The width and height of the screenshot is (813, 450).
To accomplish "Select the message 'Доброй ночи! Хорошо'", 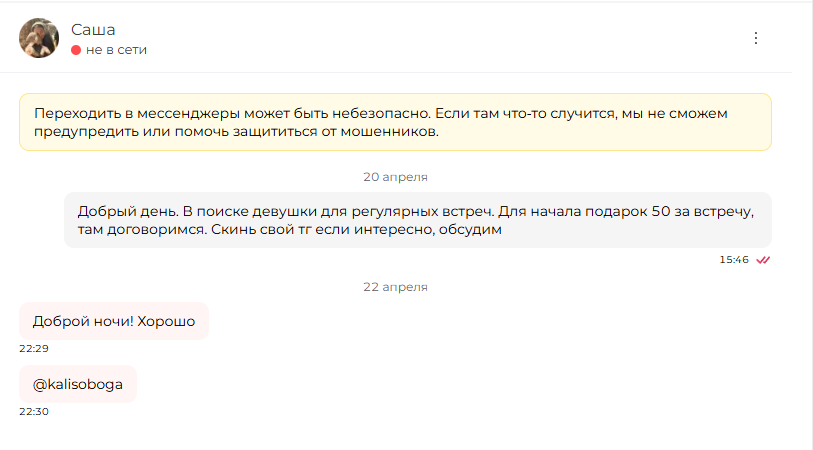I will pos(114,321).
